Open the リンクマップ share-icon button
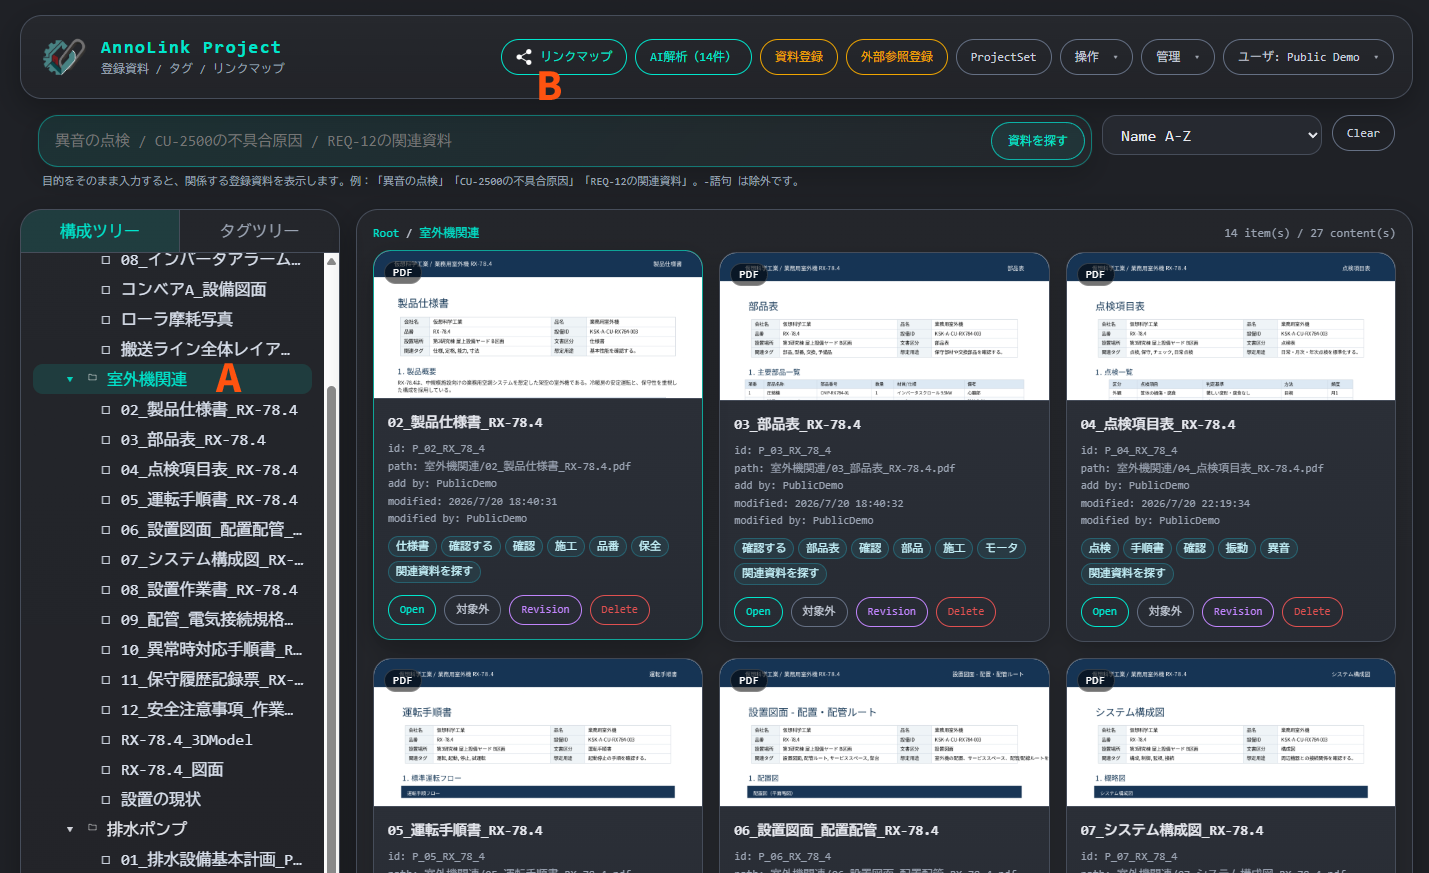Image resolution: width=1429 pixels, height=873 pixels. coord(564,57)
